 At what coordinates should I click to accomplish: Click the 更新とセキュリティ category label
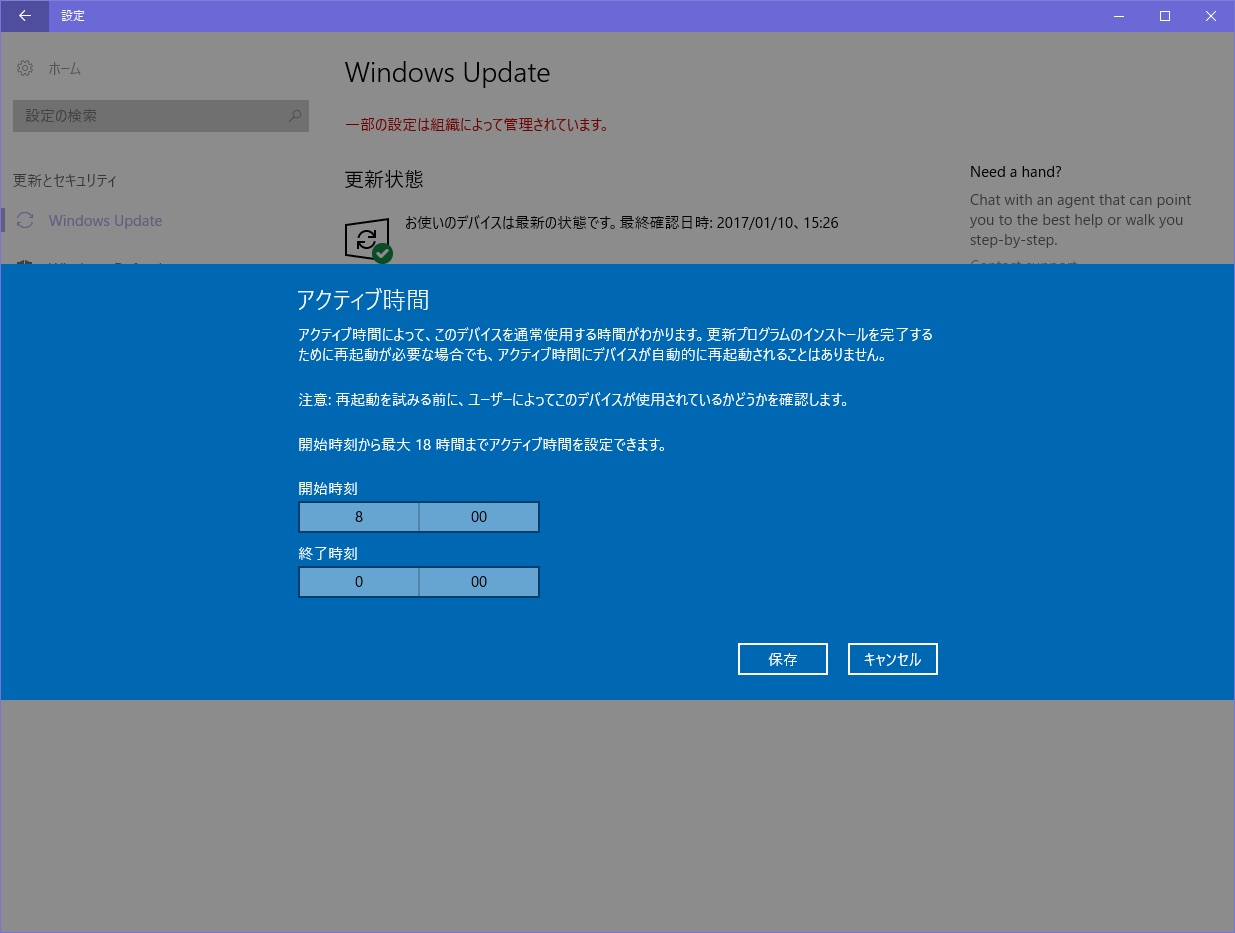[65, 181]
